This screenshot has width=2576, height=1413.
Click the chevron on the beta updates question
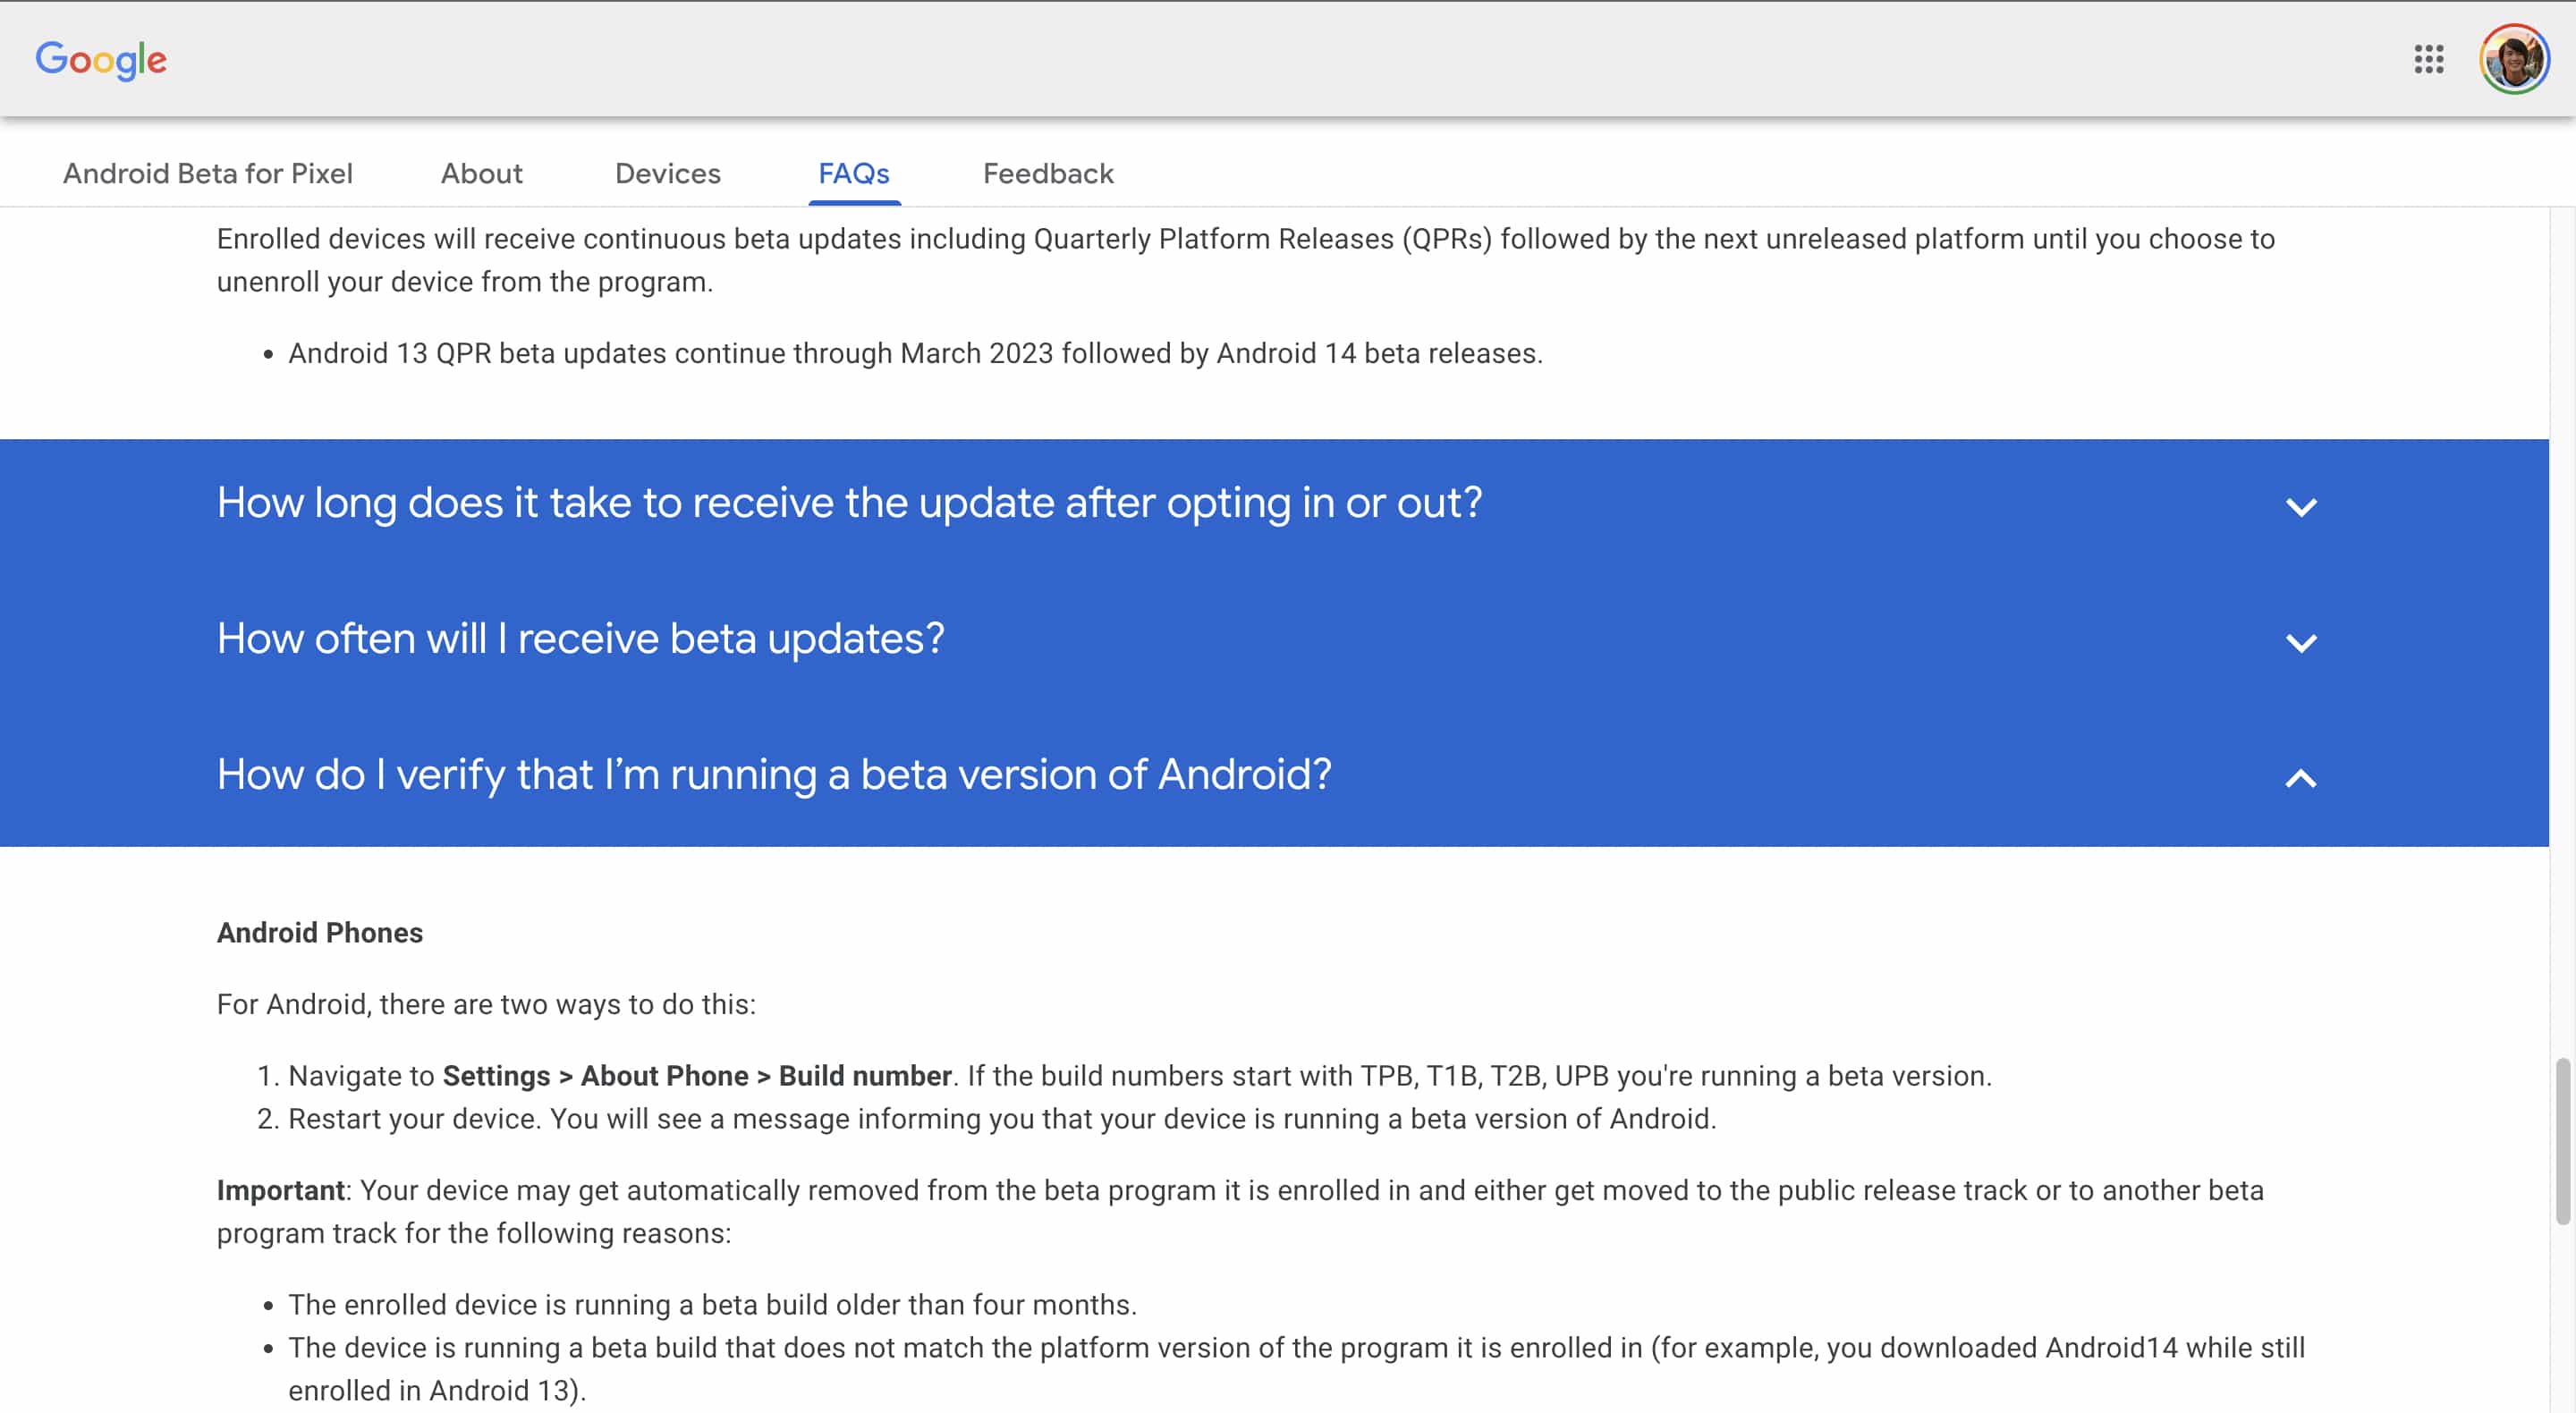click(2302, 642)
